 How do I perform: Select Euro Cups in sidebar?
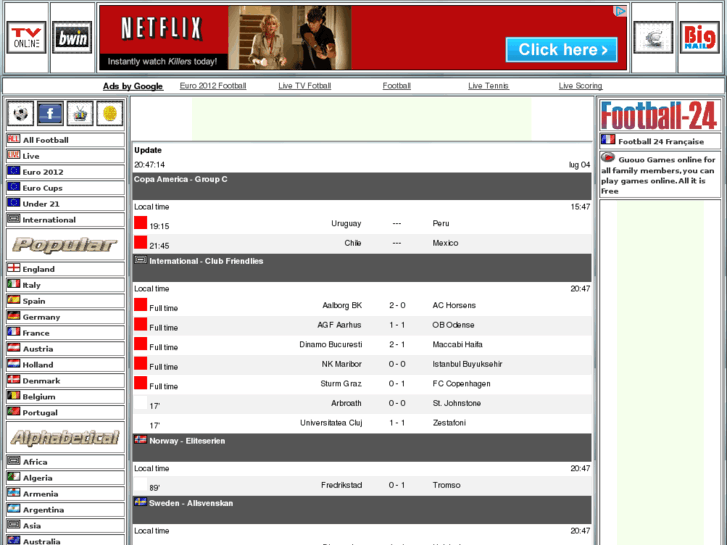(65, 188)
